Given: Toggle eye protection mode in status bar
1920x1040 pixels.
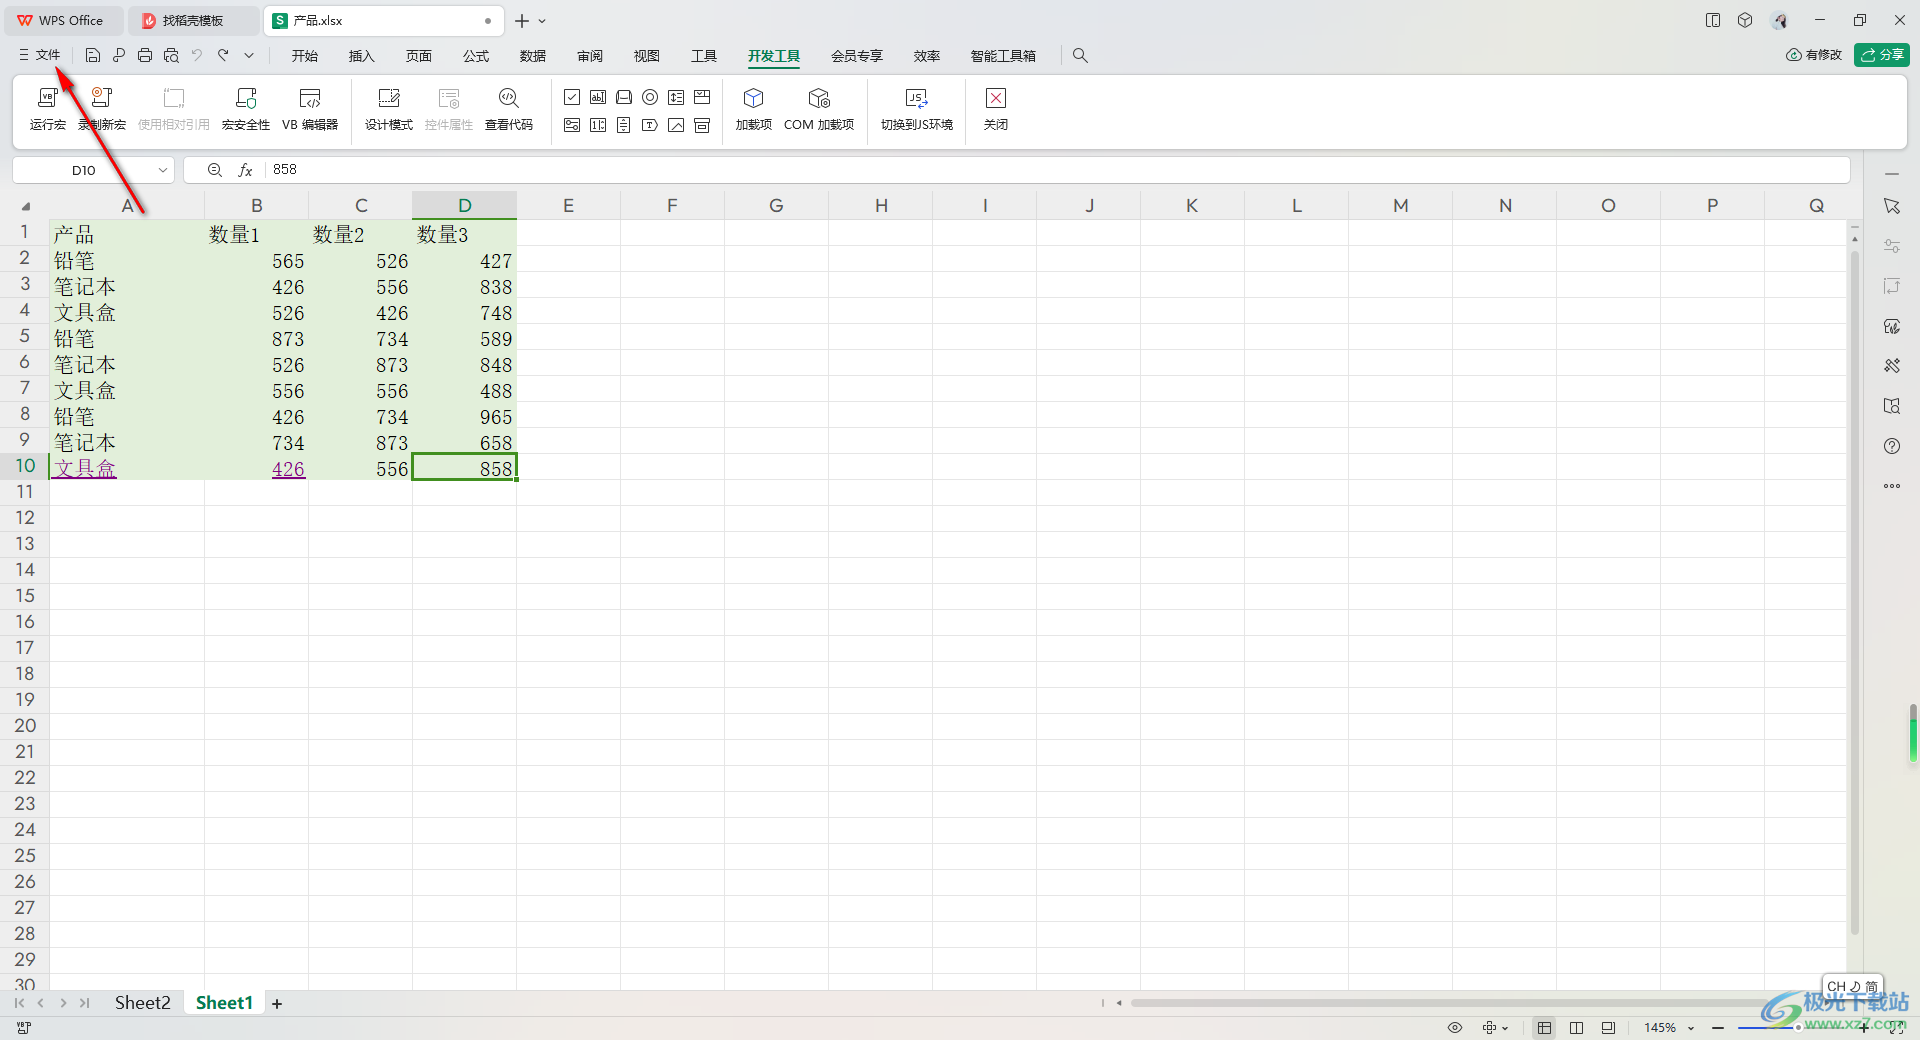Looking at the screenshot, I should click(x=1455, y=1027).
